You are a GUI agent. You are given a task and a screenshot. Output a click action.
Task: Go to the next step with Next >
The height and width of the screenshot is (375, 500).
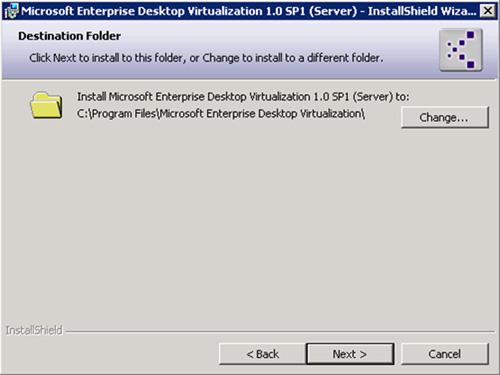(350, 354)
